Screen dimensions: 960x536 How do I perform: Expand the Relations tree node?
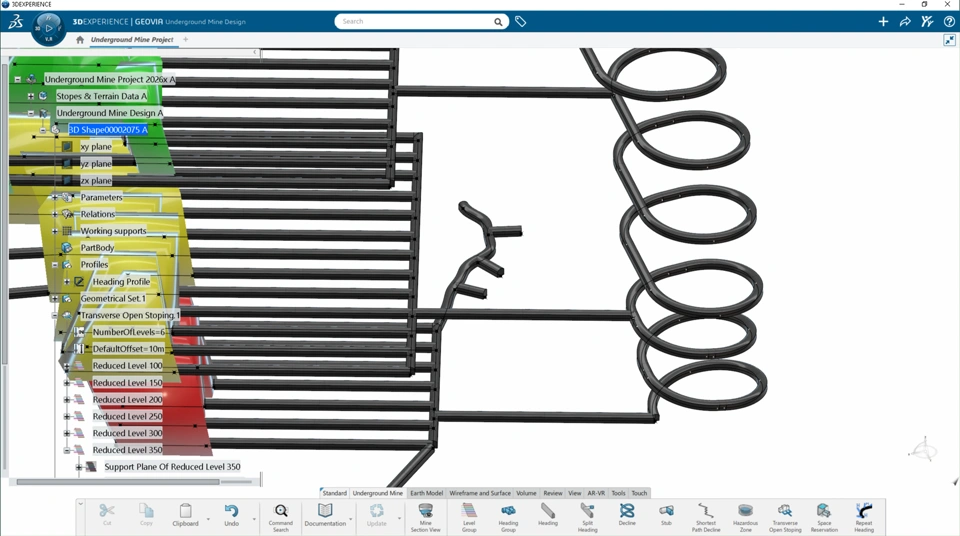click(54, 214)
